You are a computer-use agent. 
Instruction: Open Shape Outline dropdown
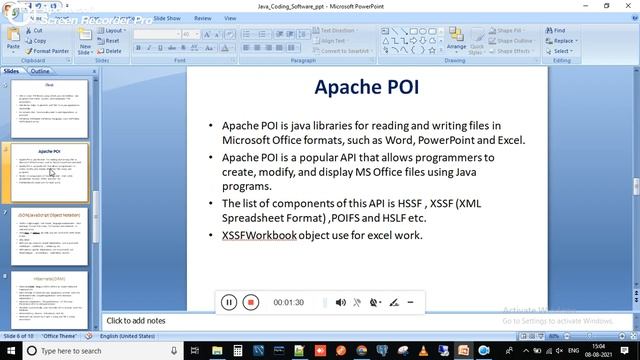pos(511,41)
